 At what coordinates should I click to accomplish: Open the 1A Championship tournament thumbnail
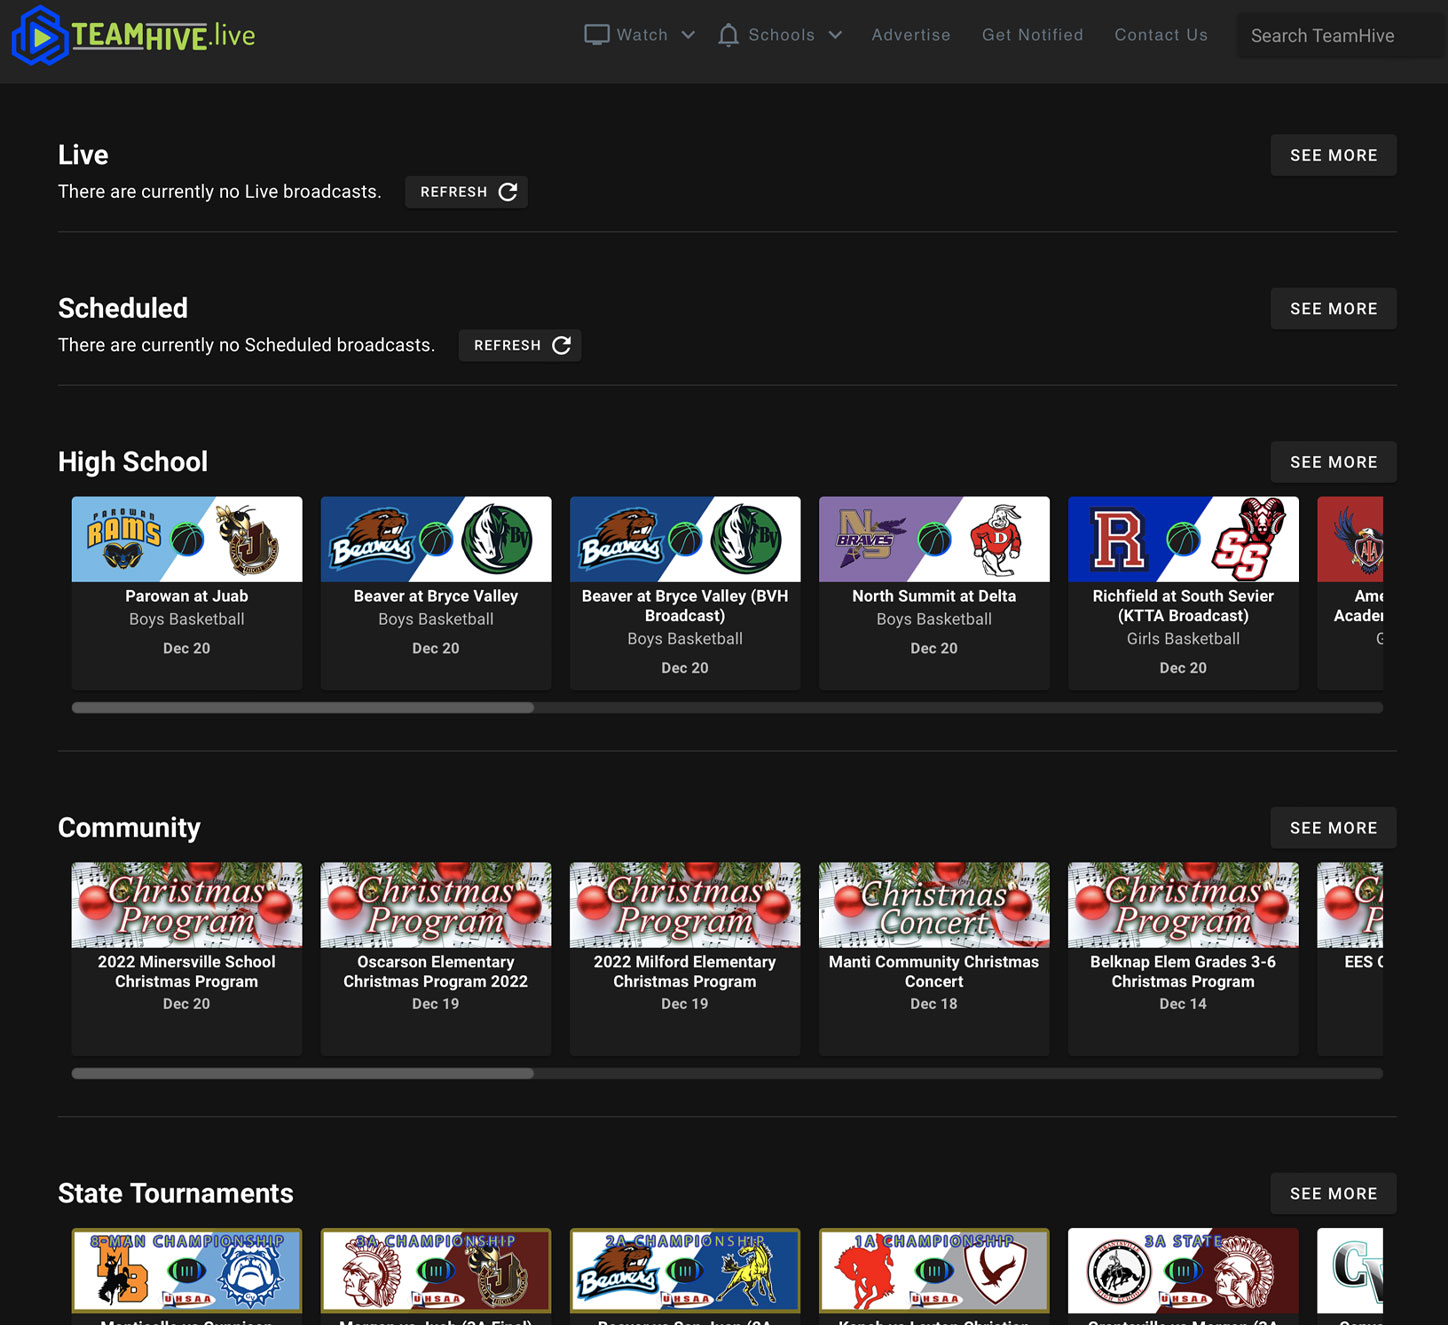[x=934, y=1271]
